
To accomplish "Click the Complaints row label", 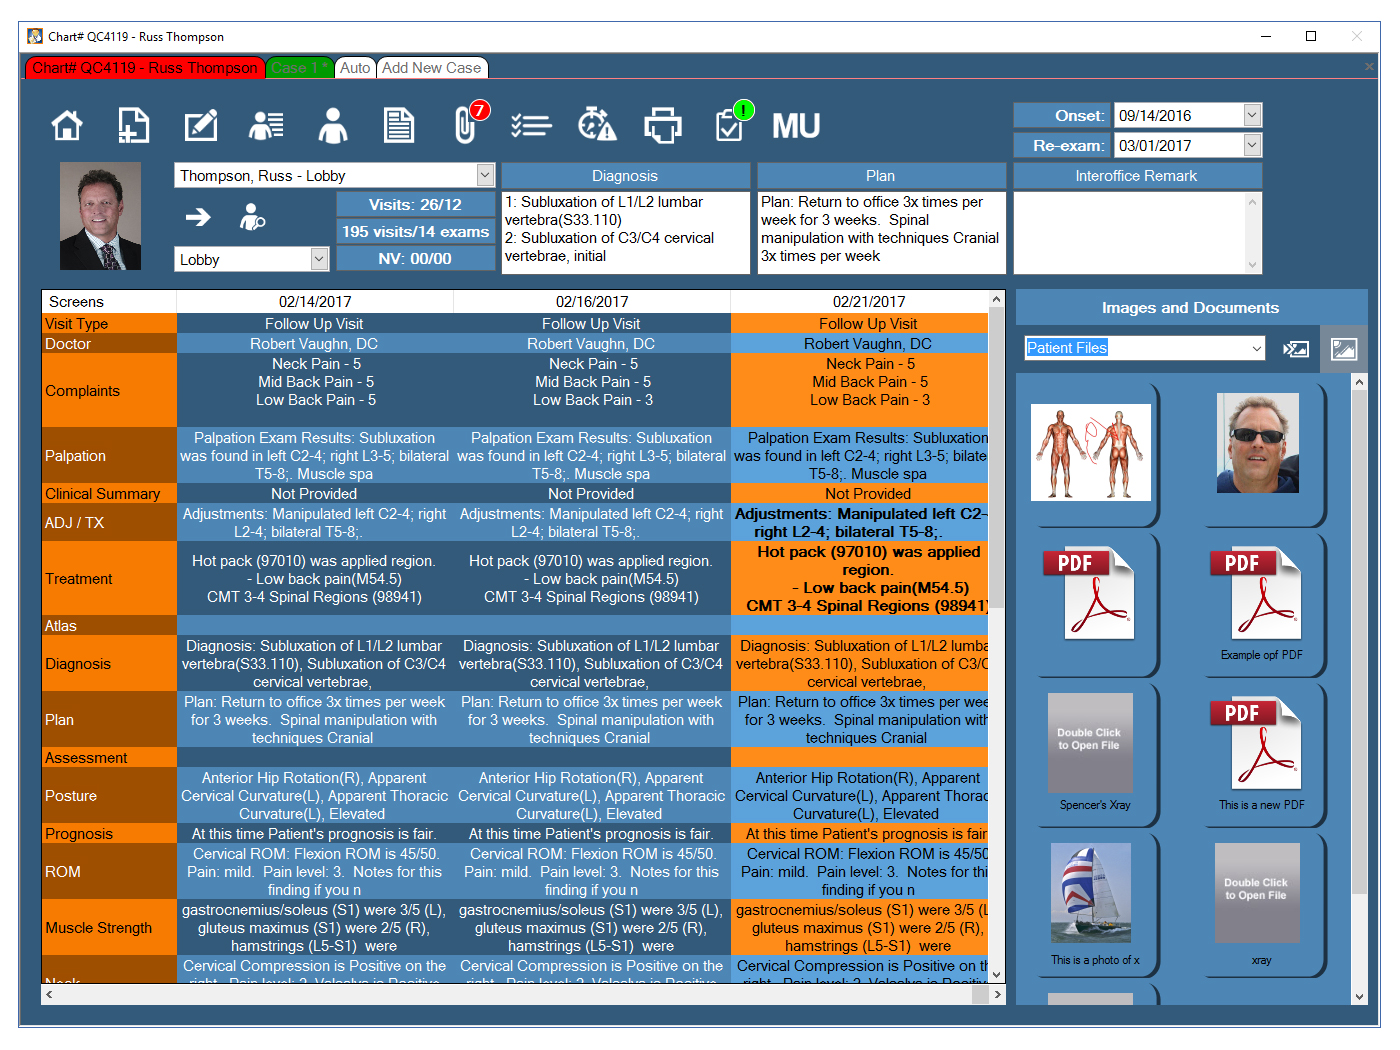I will coord(109,391).
